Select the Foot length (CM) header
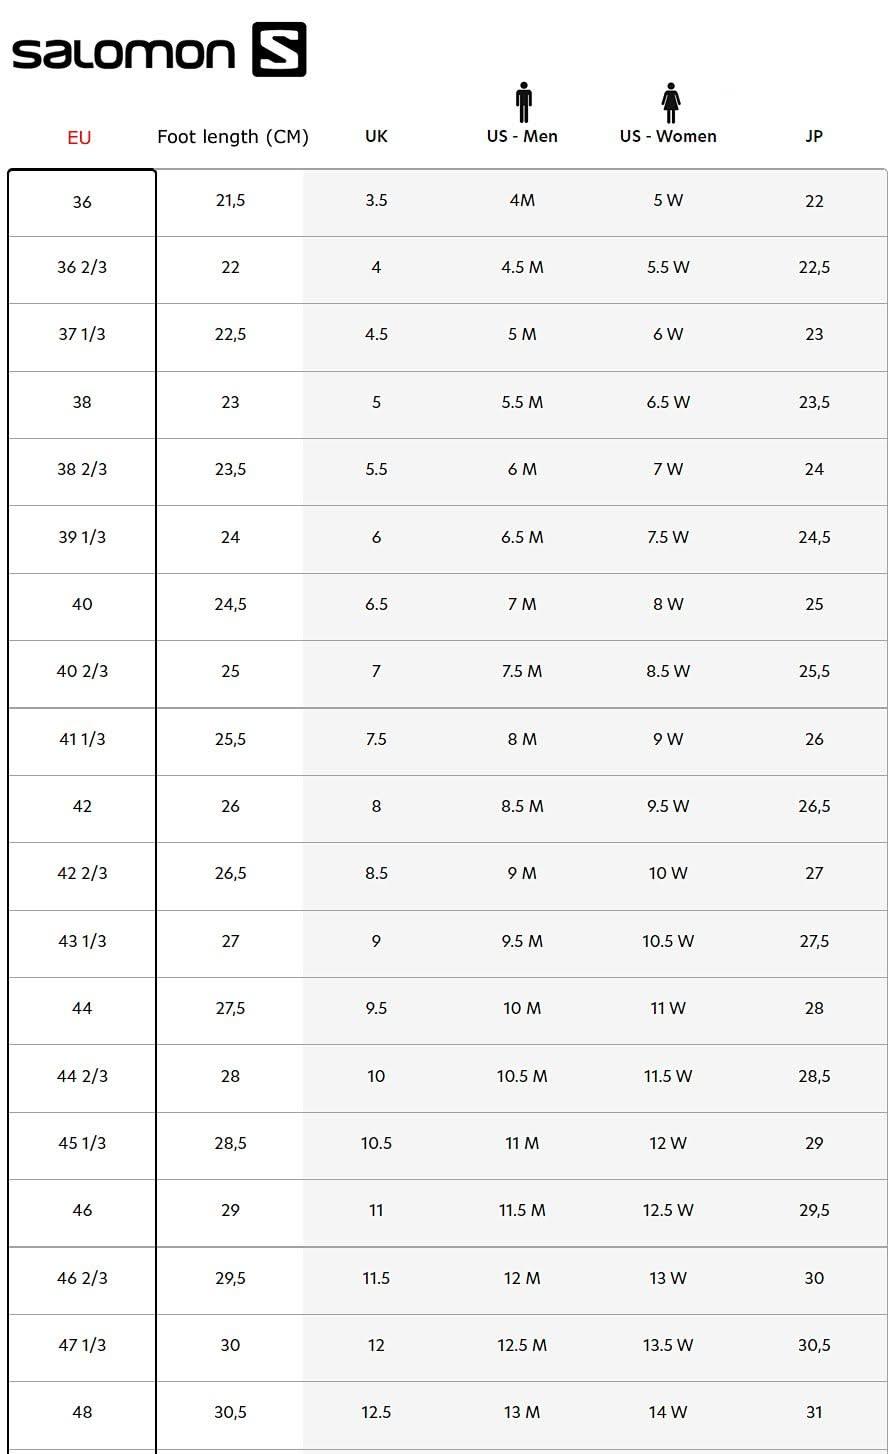The width and height of the screenshot is (892, 1454). [x=232, y=136]
